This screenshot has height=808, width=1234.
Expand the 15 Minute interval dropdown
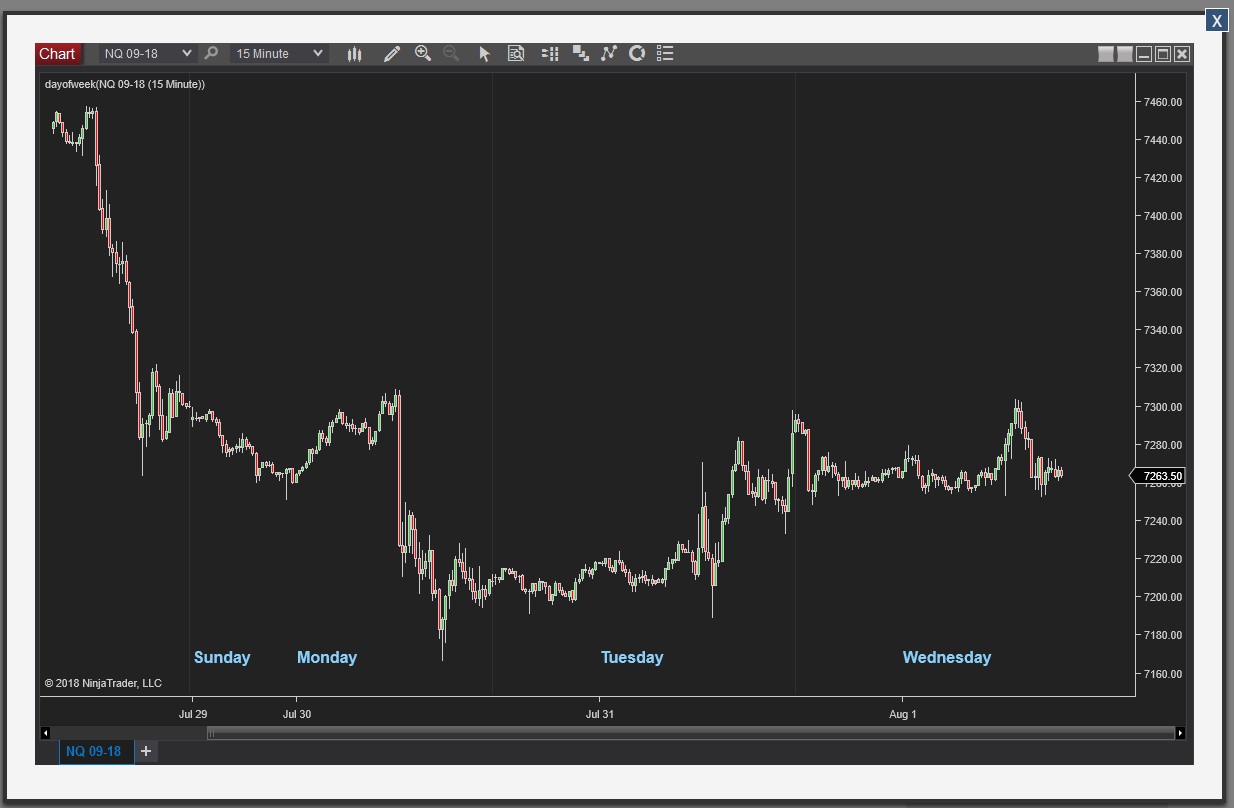click(318, 54)
